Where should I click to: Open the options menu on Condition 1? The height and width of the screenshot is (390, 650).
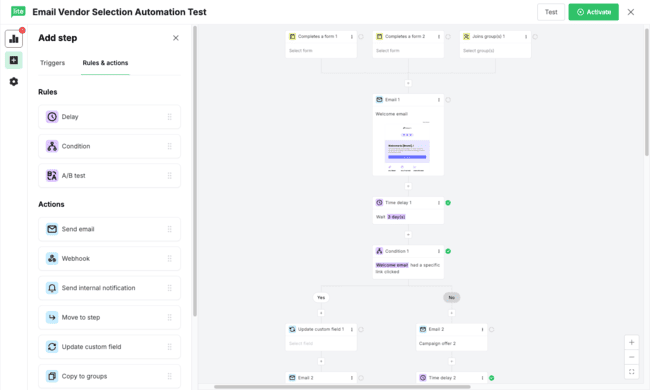point(439,251)
